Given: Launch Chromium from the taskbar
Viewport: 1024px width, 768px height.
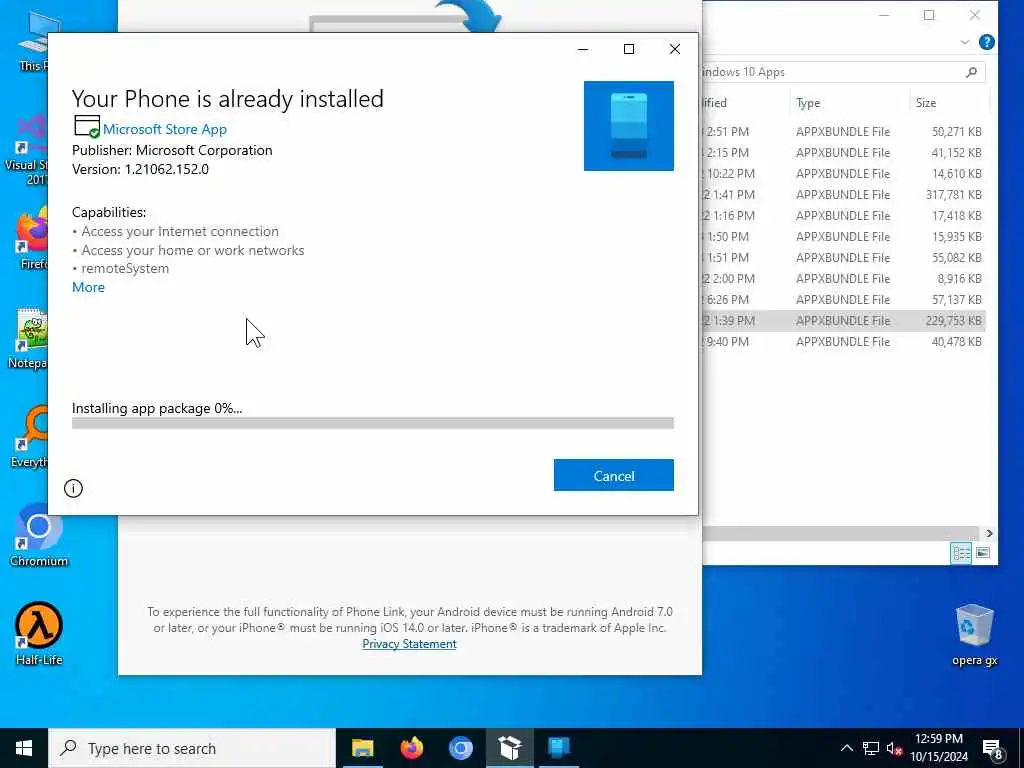Looking at the screenshot, I should [x=460, y=748].
